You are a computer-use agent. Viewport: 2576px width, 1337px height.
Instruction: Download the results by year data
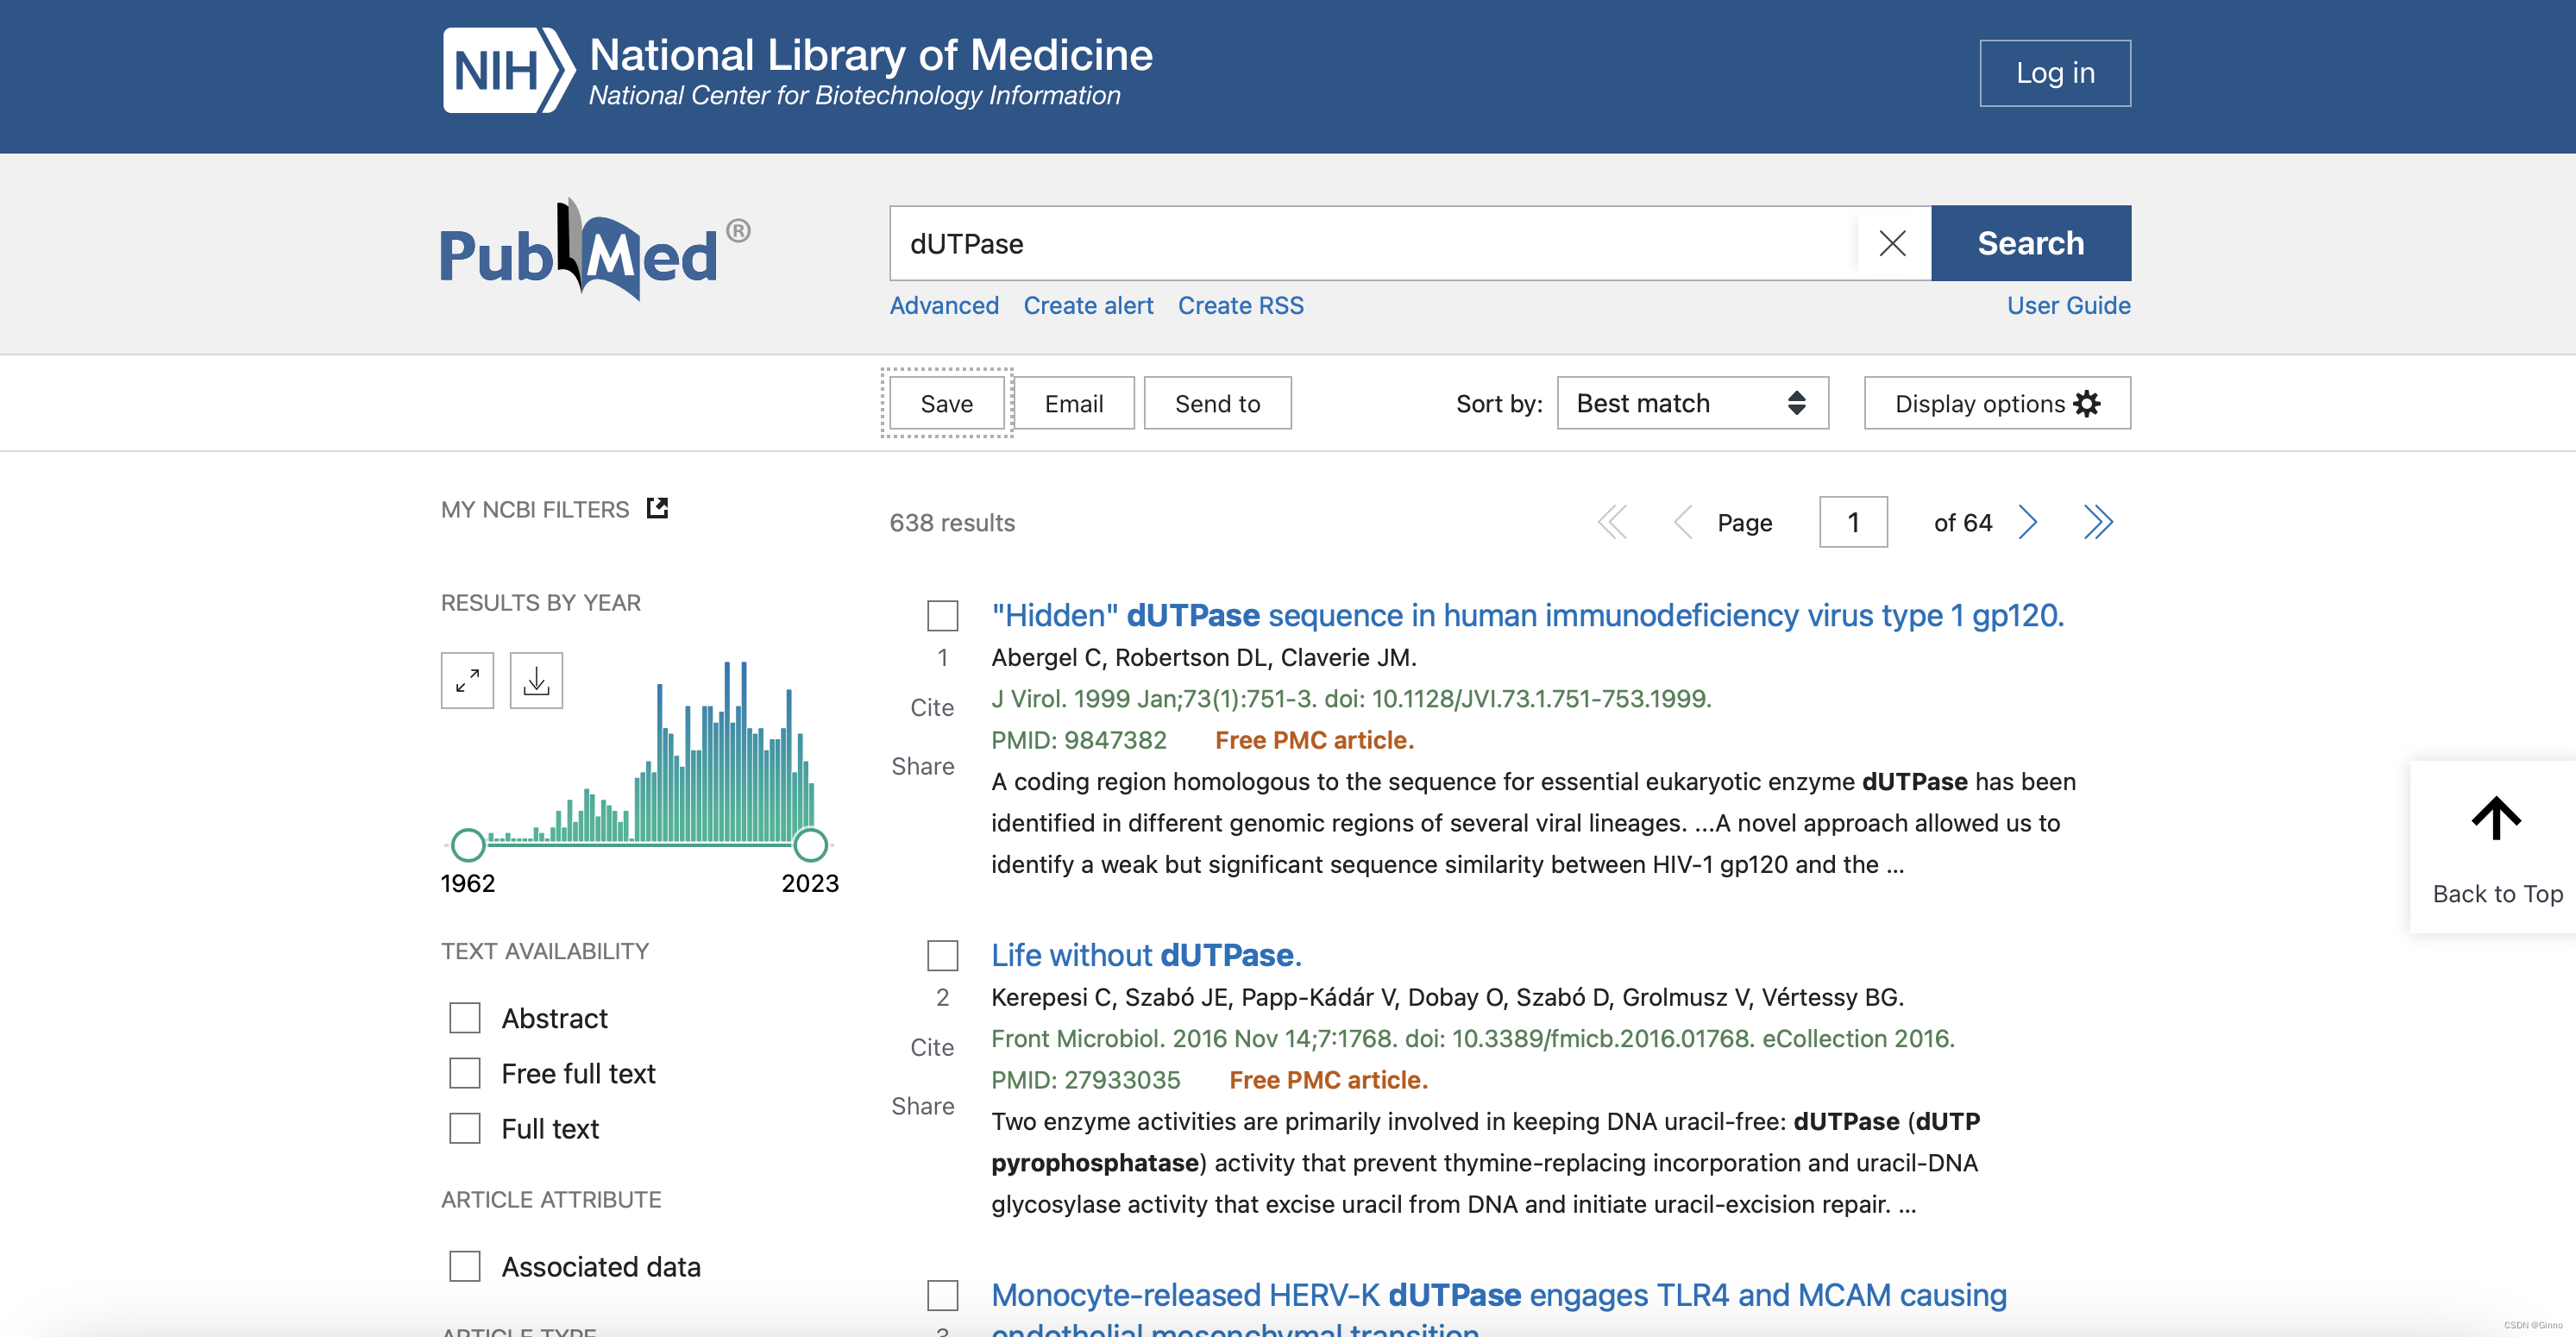coord(536,681)
